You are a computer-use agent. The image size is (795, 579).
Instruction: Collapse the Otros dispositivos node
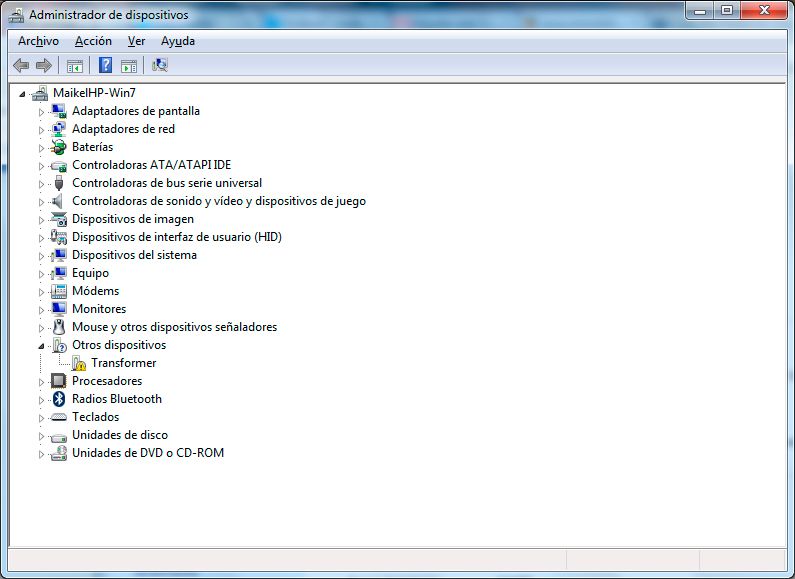click(42, 345)
